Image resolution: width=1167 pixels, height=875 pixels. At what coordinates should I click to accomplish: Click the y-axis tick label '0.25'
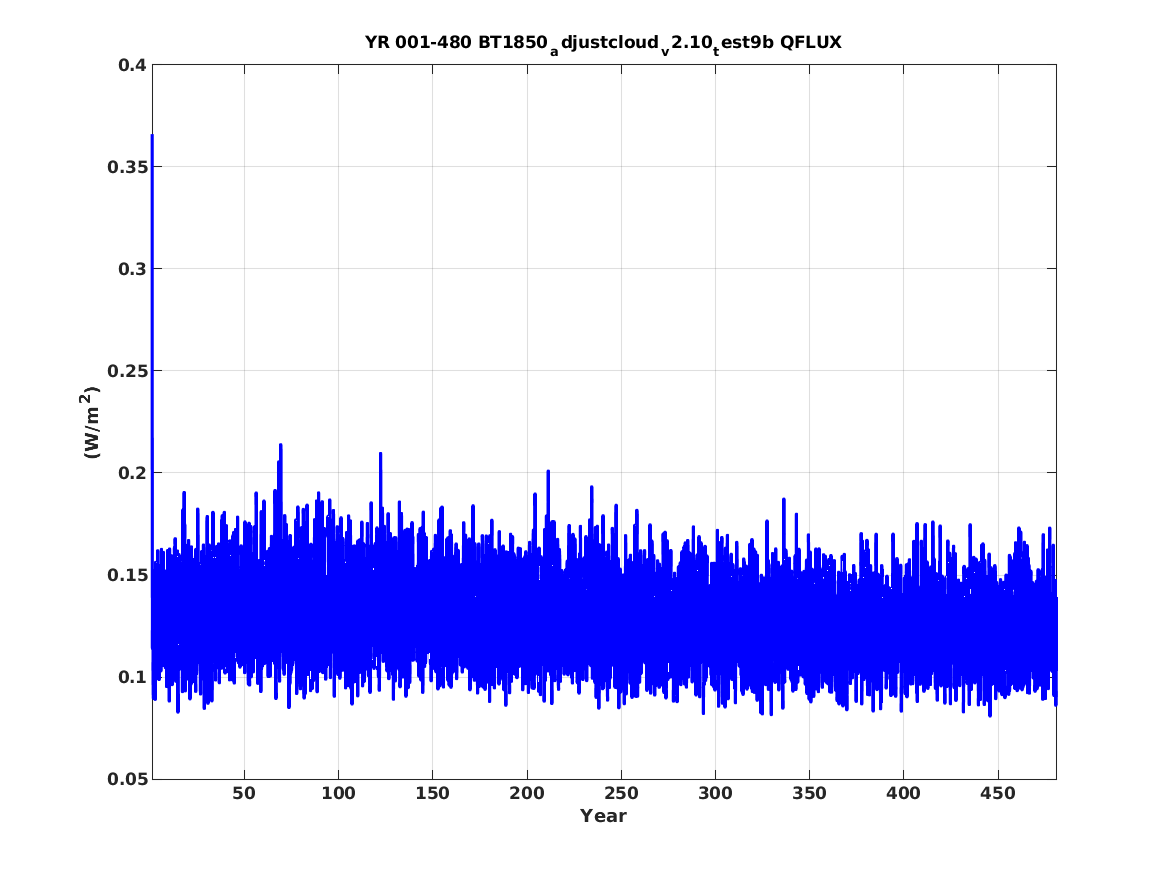(127, 371)
